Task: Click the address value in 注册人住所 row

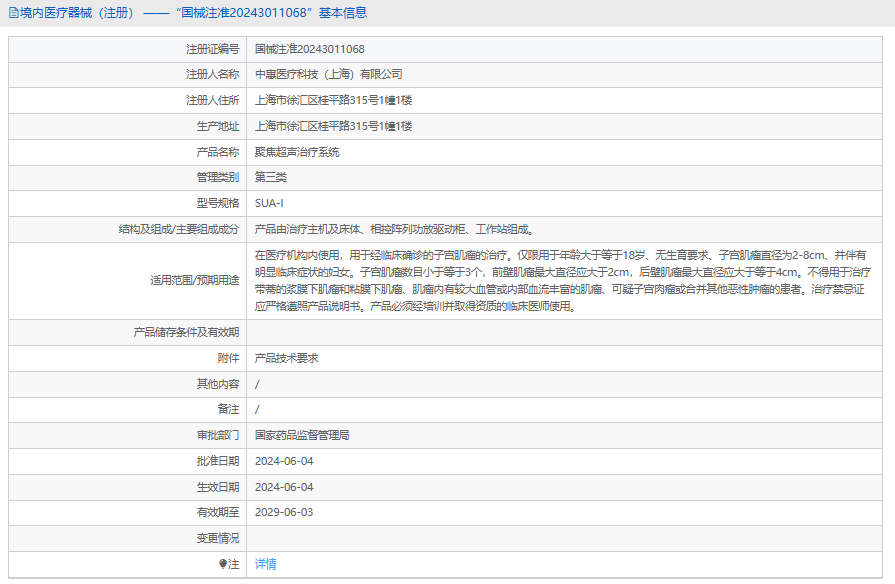Action: coord(333,100)
